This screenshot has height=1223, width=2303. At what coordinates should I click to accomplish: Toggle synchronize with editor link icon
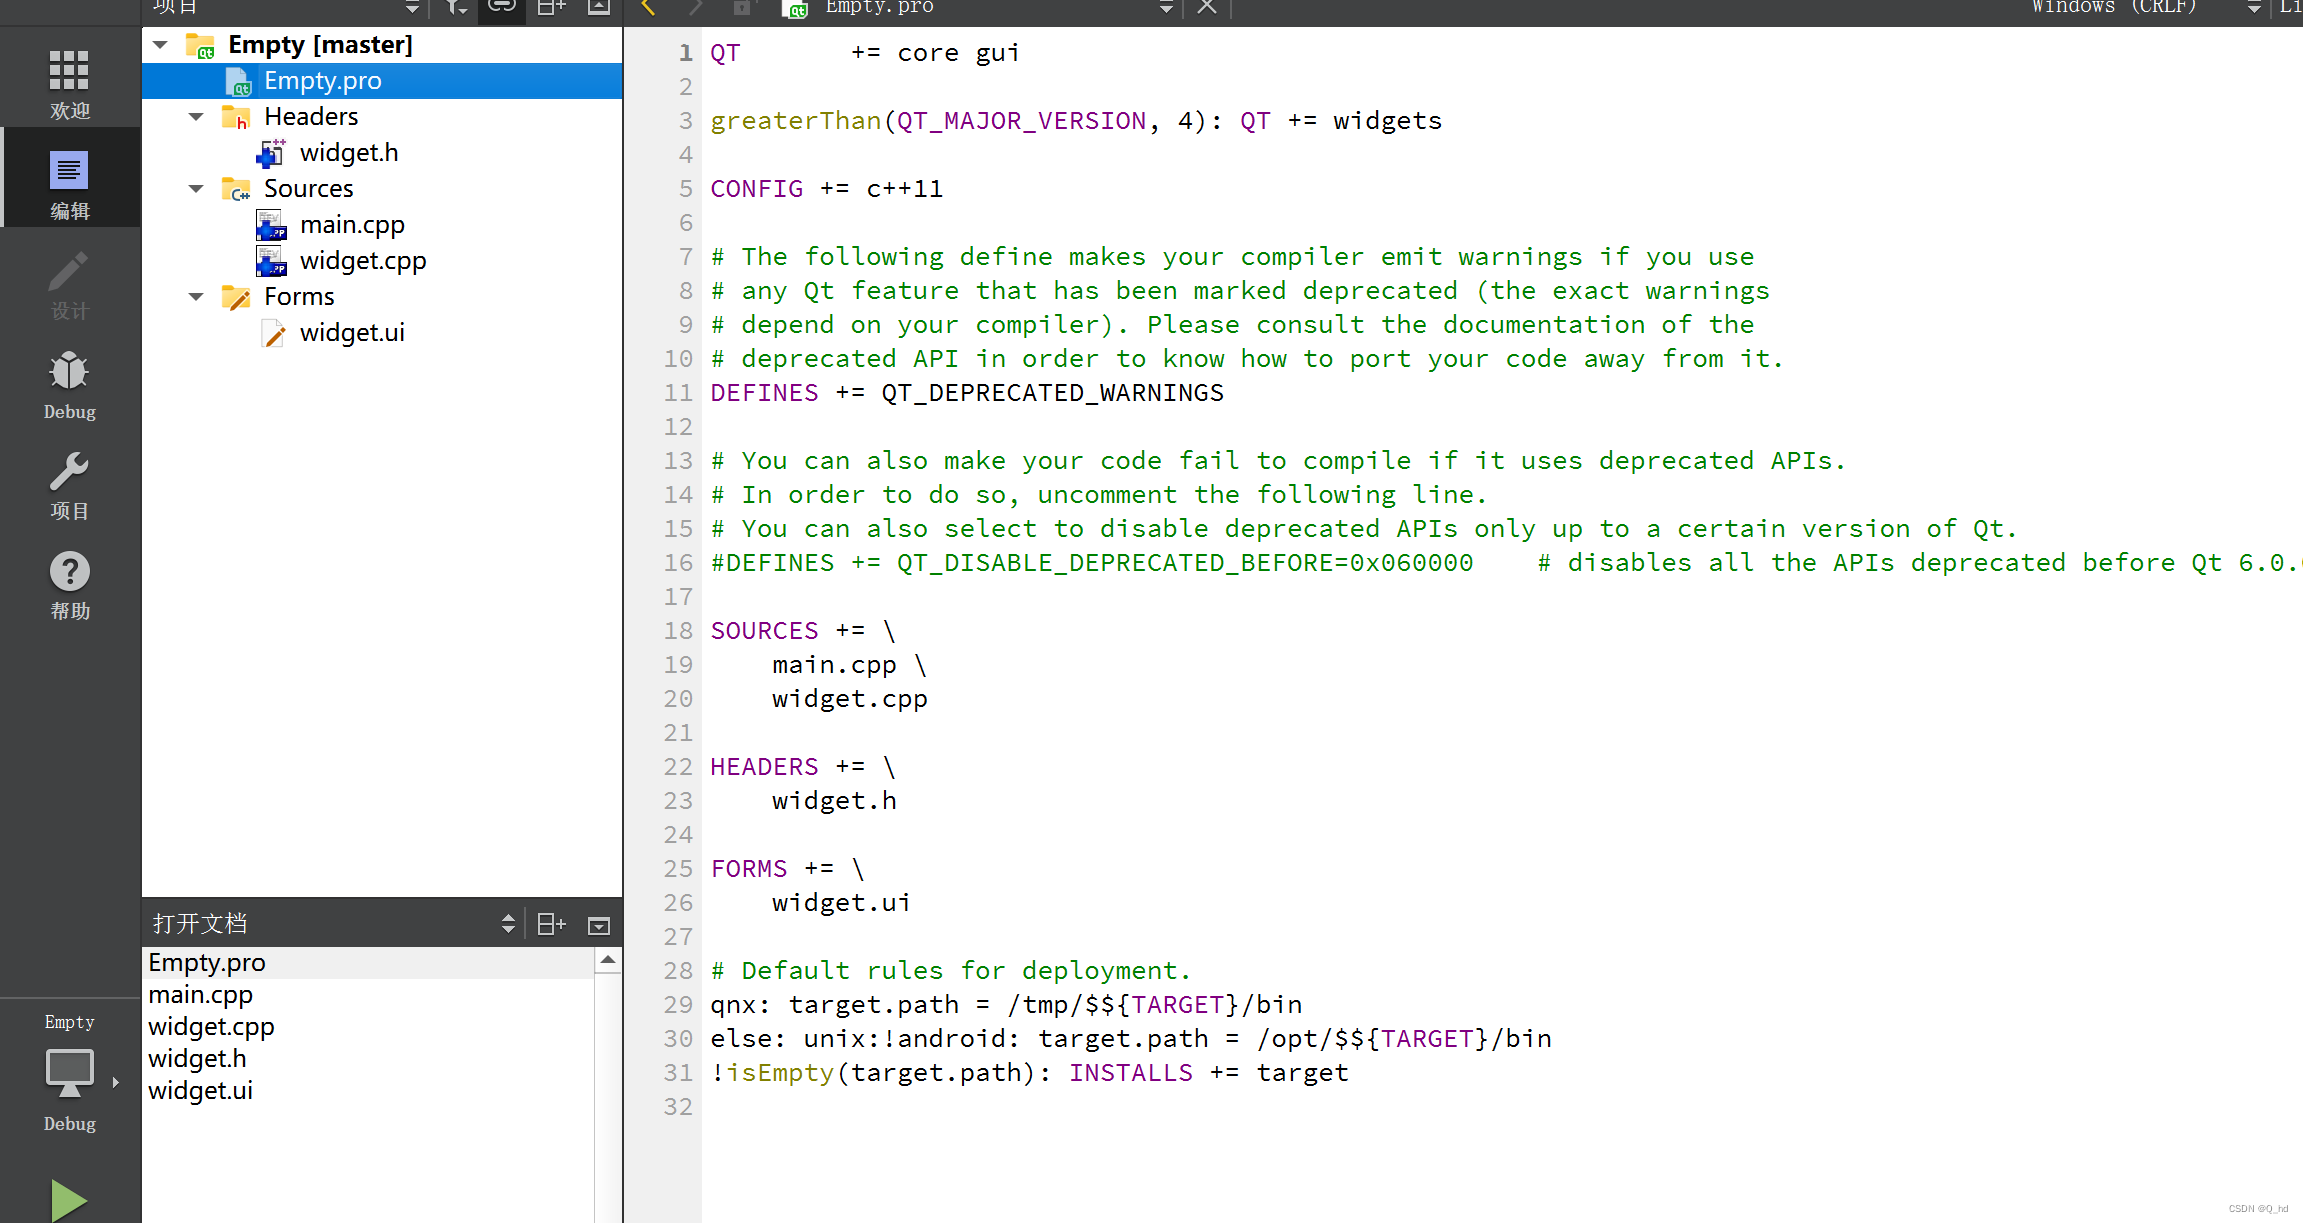tap(502, 8)
